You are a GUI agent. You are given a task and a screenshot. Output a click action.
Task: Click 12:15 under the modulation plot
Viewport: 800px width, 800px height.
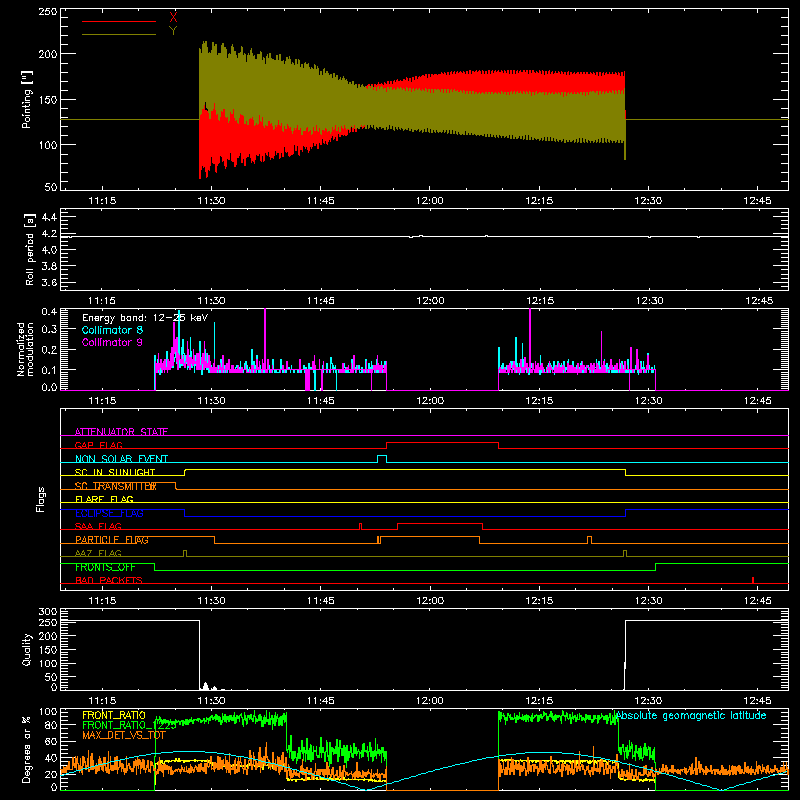coord(539,401)
